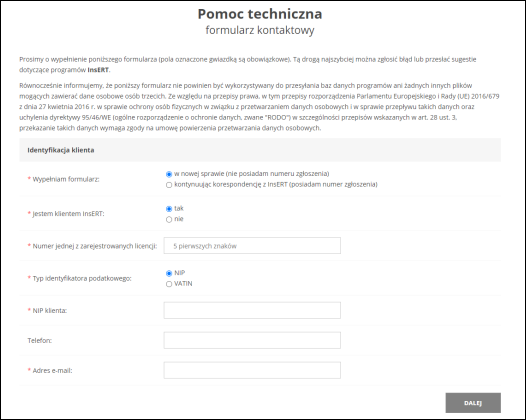Click the "formularz kontaktowy" subtitle
526x420 pixels.
click(x=260, y=30)
